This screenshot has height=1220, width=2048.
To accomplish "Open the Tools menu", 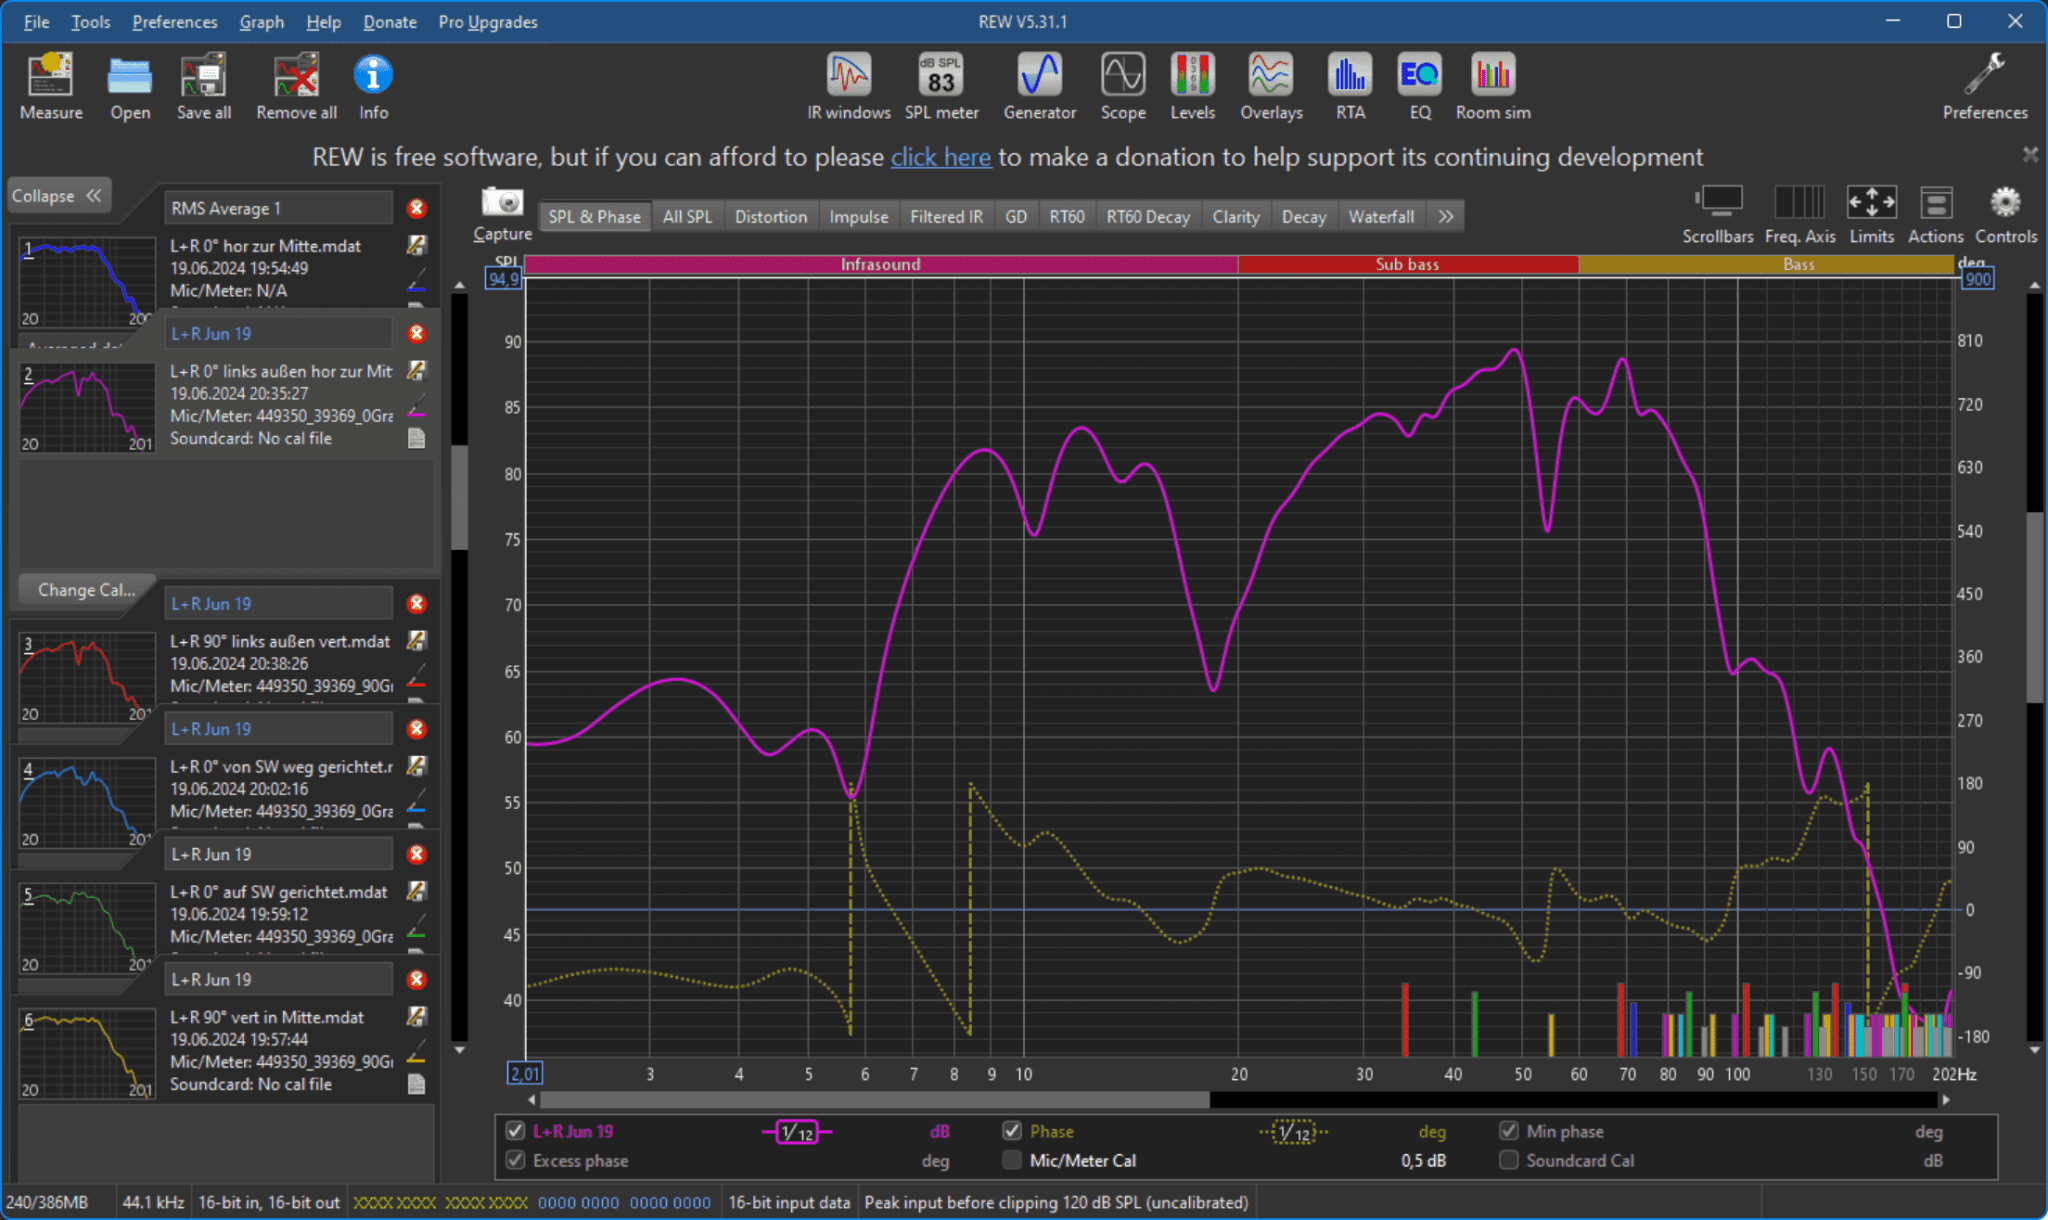I will tap(90, 22).
